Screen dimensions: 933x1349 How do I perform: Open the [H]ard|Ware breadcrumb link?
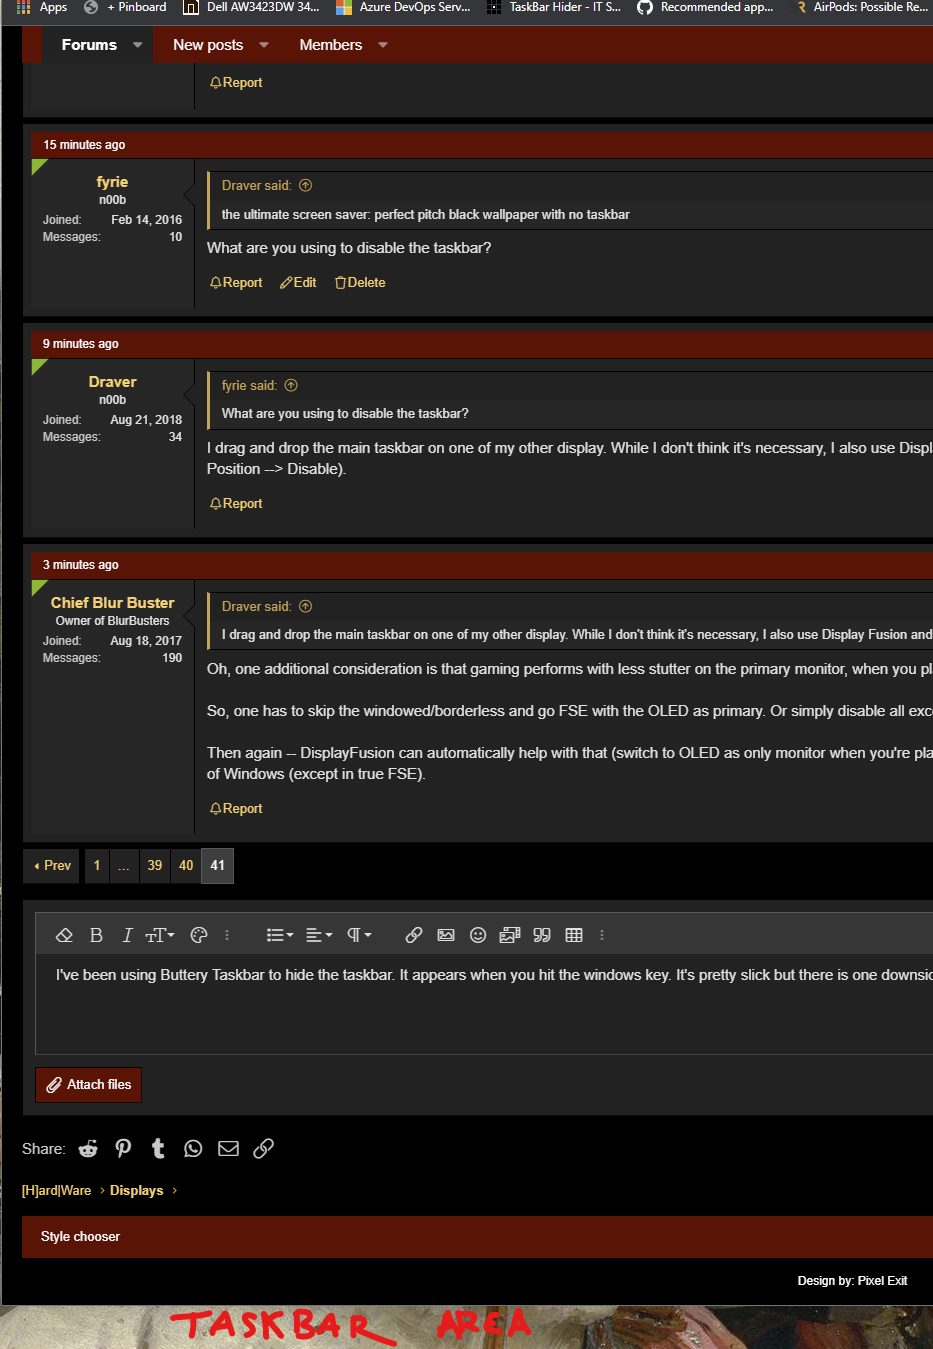tap(56, 1190)
